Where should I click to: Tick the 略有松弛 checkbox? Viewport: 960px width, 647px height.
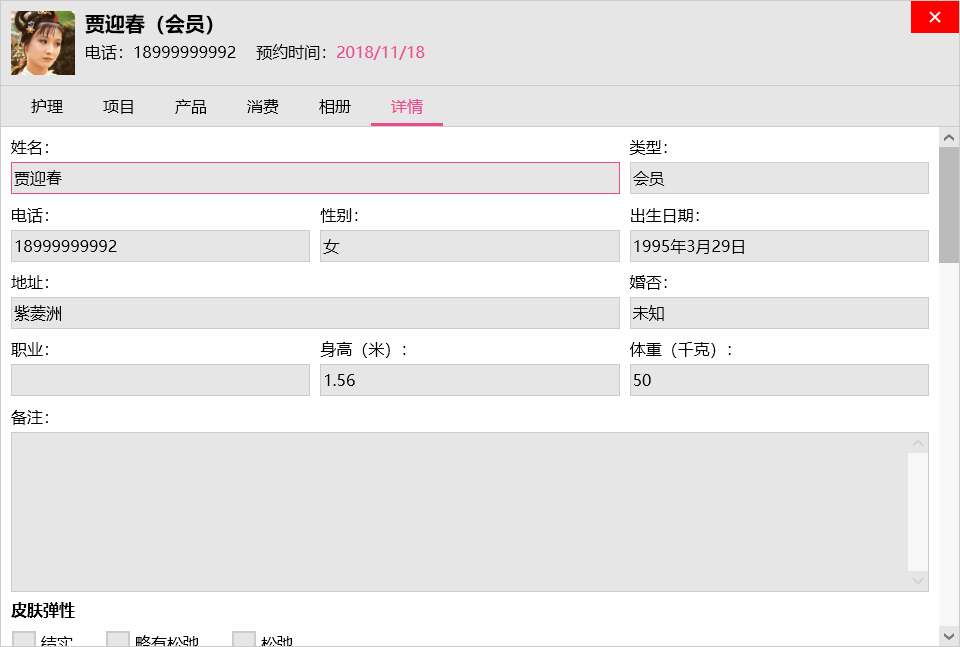[x=118, y=640]
